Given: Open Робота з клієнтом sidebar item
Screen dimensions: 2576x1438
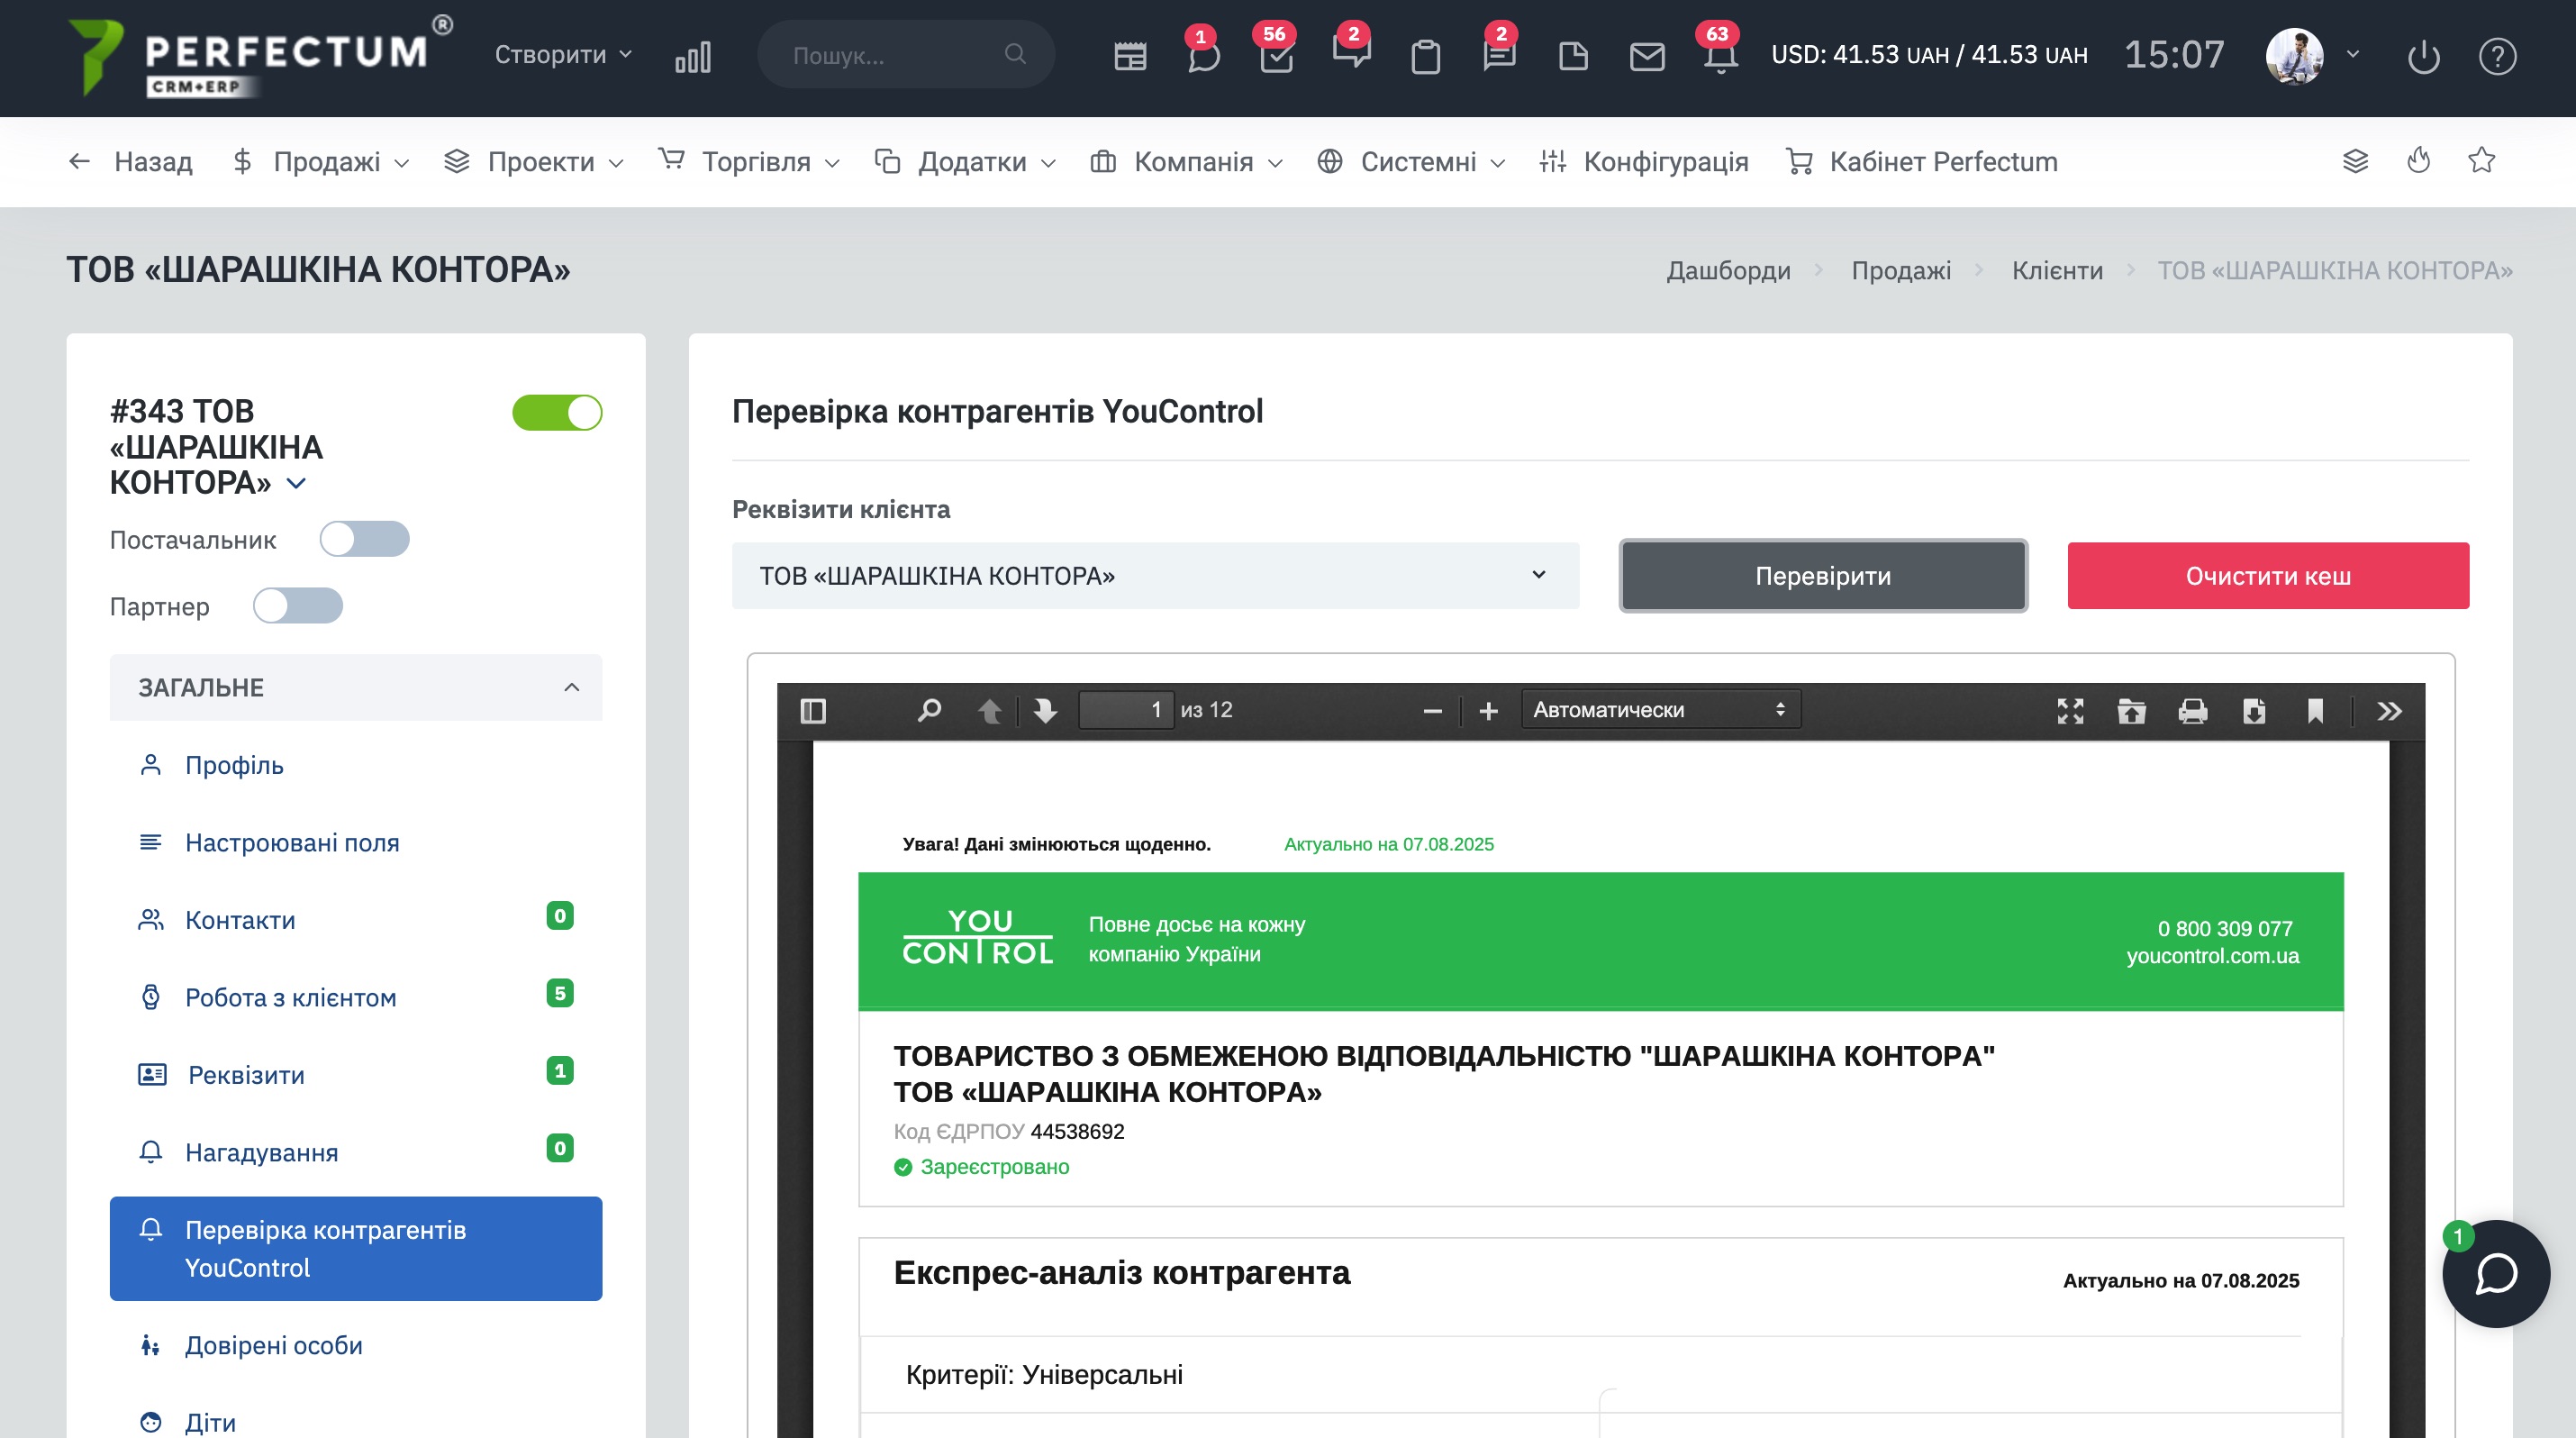Looking at the screenshot, I should pyautogui.click(x=291, y=998).
